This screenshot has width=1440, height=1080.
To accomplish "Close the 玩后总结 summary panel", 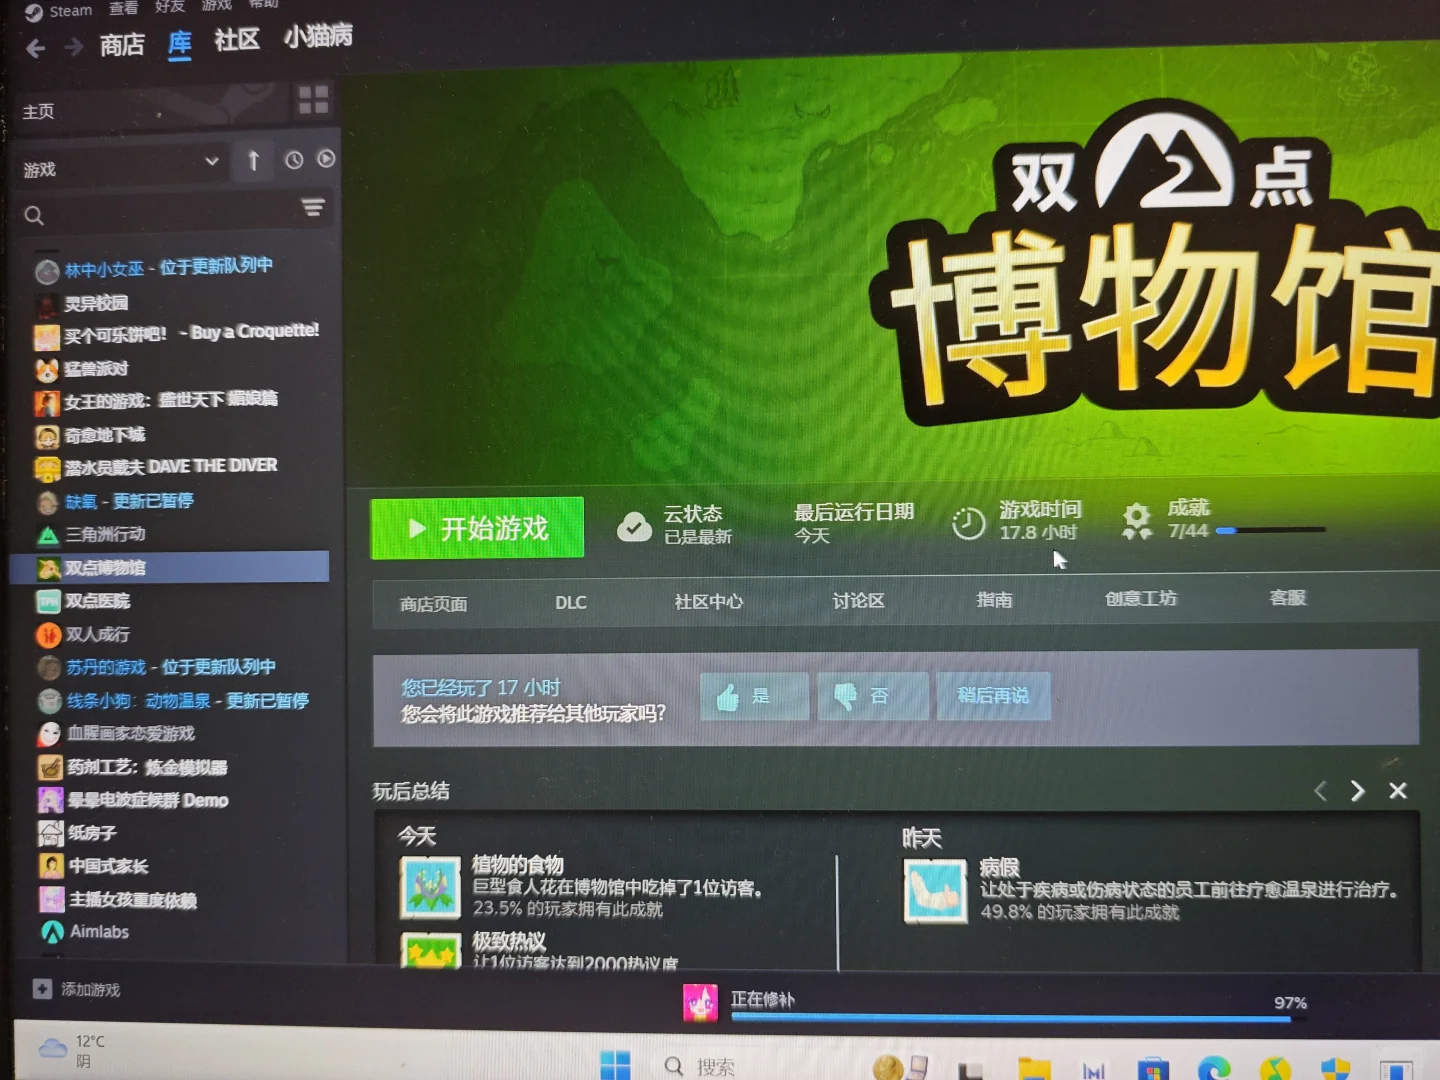I will point(1397,790).
